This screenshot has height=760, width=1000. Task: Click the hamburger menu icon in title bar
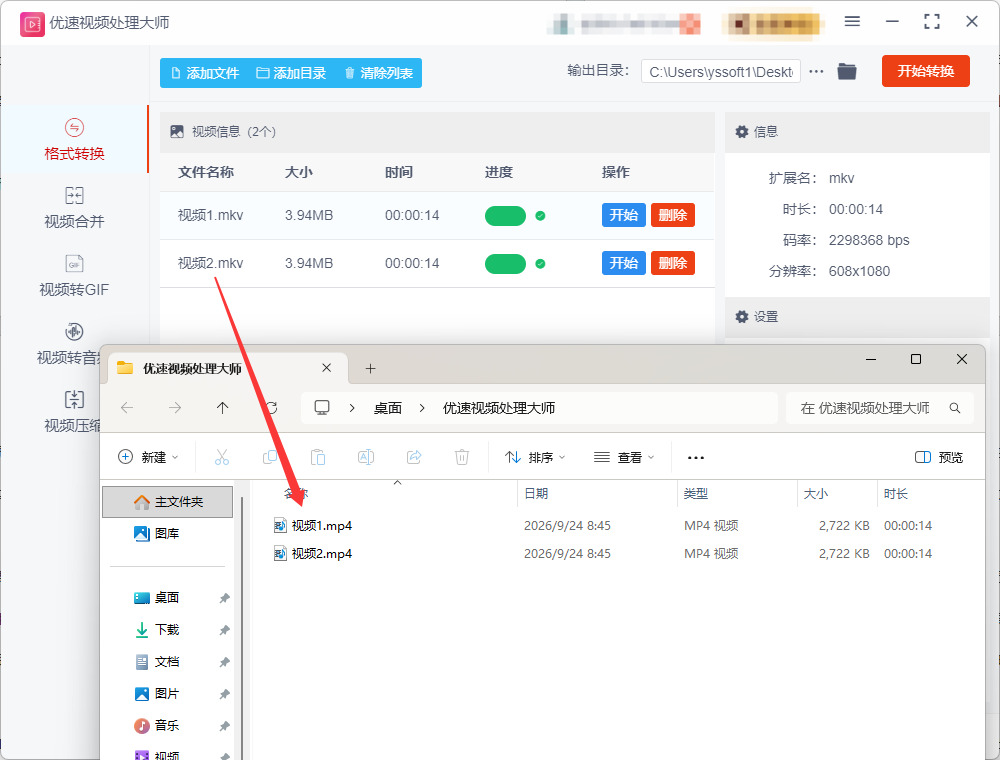[x=852, y=22]
